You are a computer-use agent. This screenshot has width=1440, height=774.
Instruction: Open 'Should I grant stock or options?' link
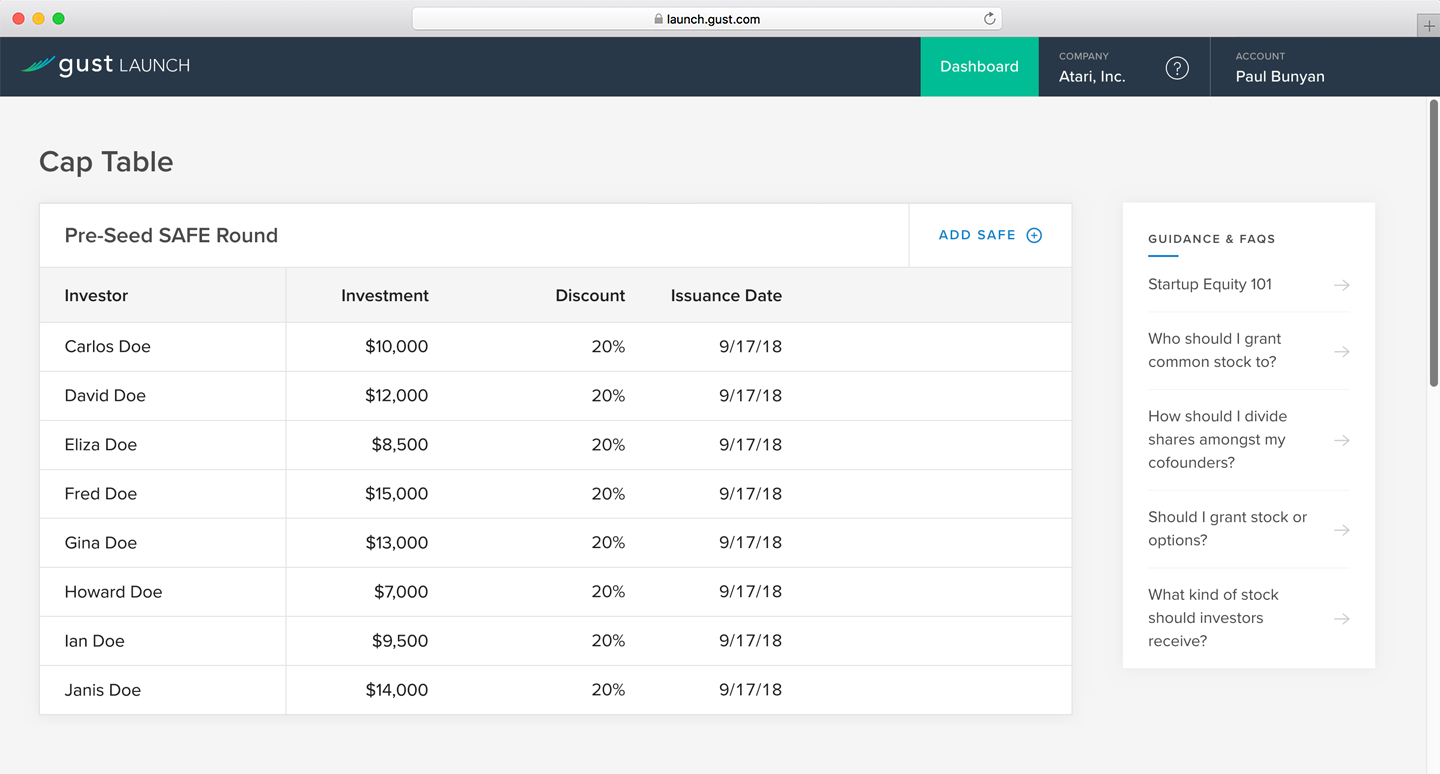tap(1227, 529)
